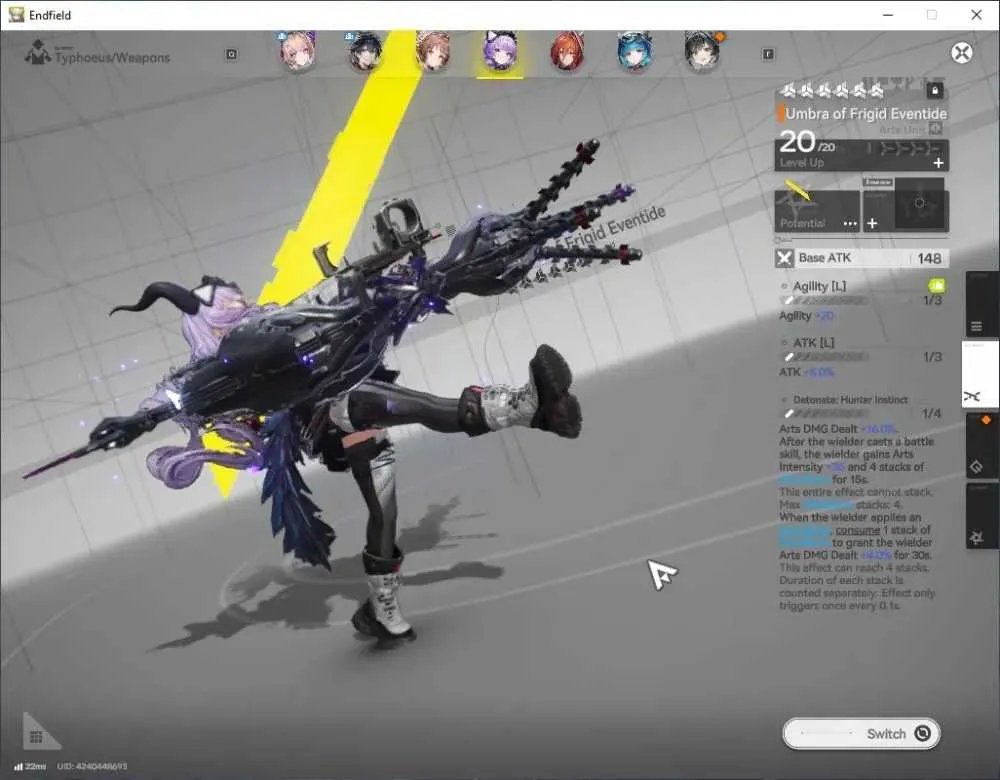Select the pink-haired operator portrait

pos(298,51)
